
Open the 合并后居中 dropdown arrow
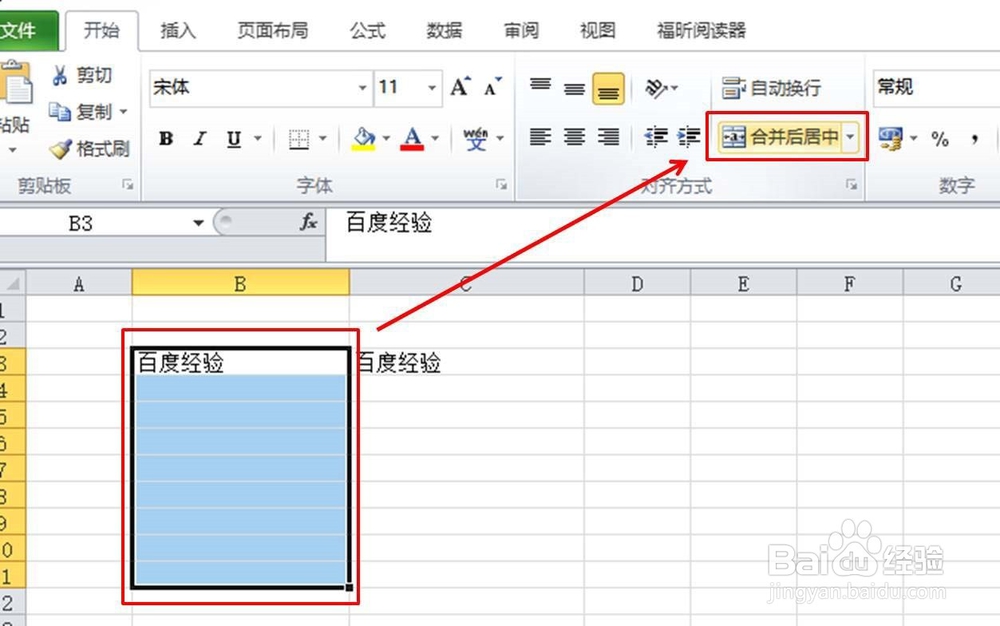coord(851,137)
